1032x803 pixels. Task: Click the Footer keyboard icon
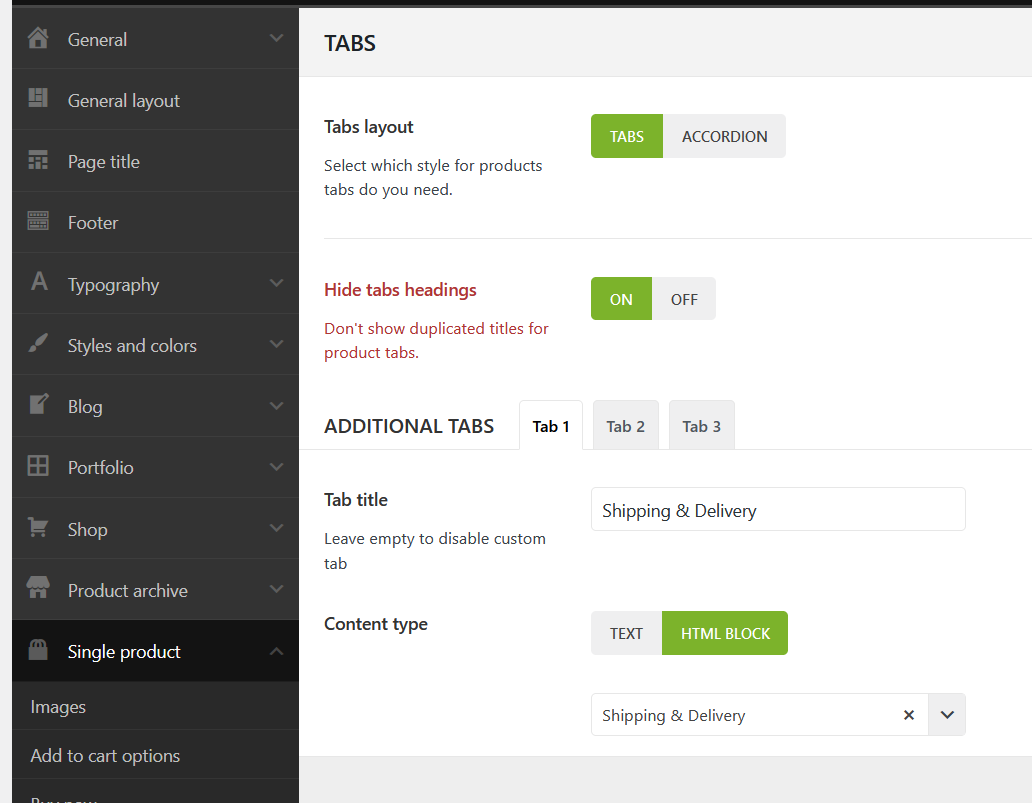(x=38, y=222)
